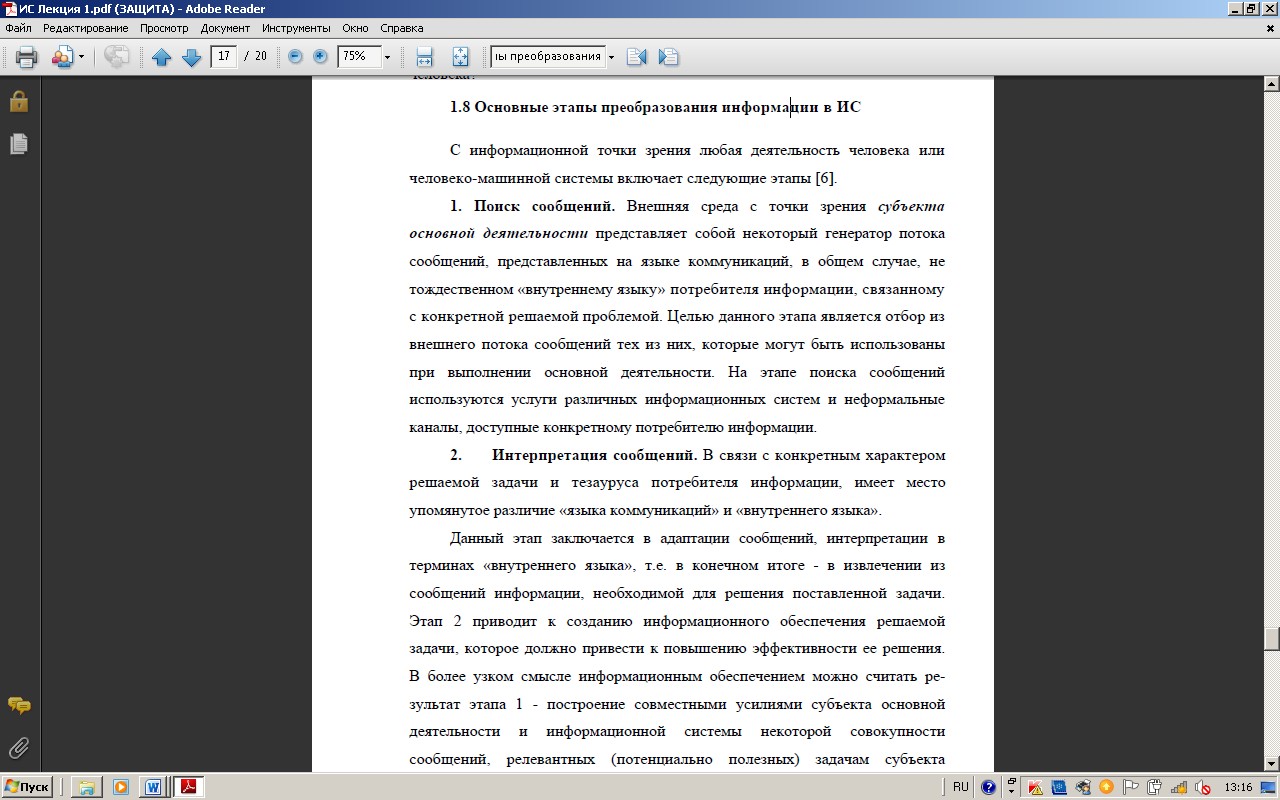The image size is (1280, 800).
Task: Click the bold text '1. Поиск сообщений.'
Action: [x=532, y=207]
